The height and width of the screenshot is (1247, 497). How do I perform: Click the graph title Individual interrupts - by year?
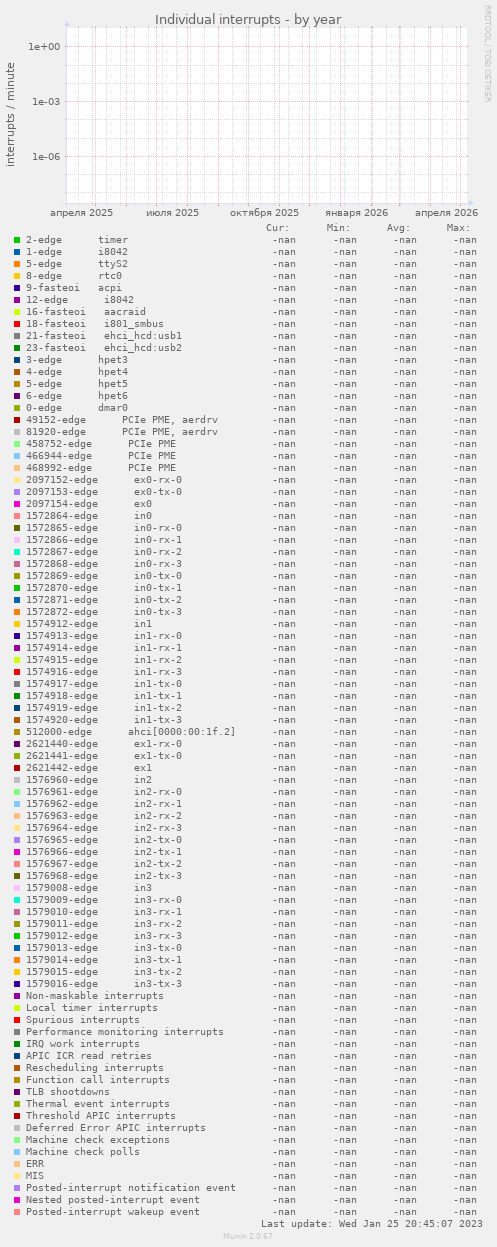coord(248,19)
